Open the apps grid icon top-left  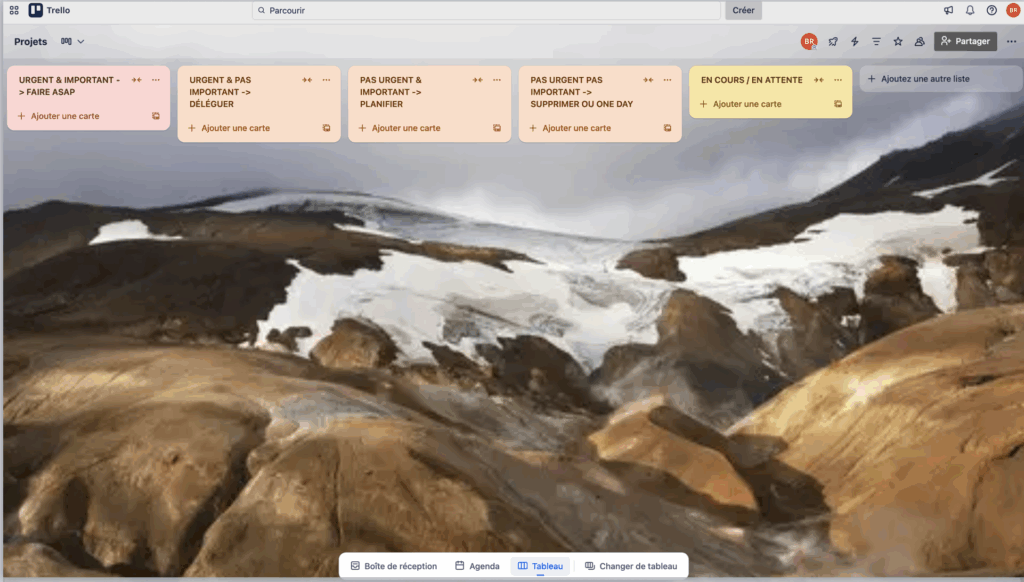[11, 10]
